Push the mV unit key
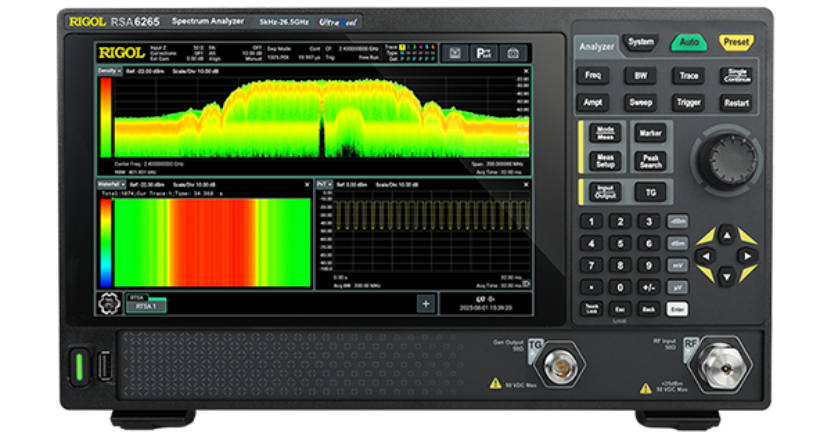 677,265
